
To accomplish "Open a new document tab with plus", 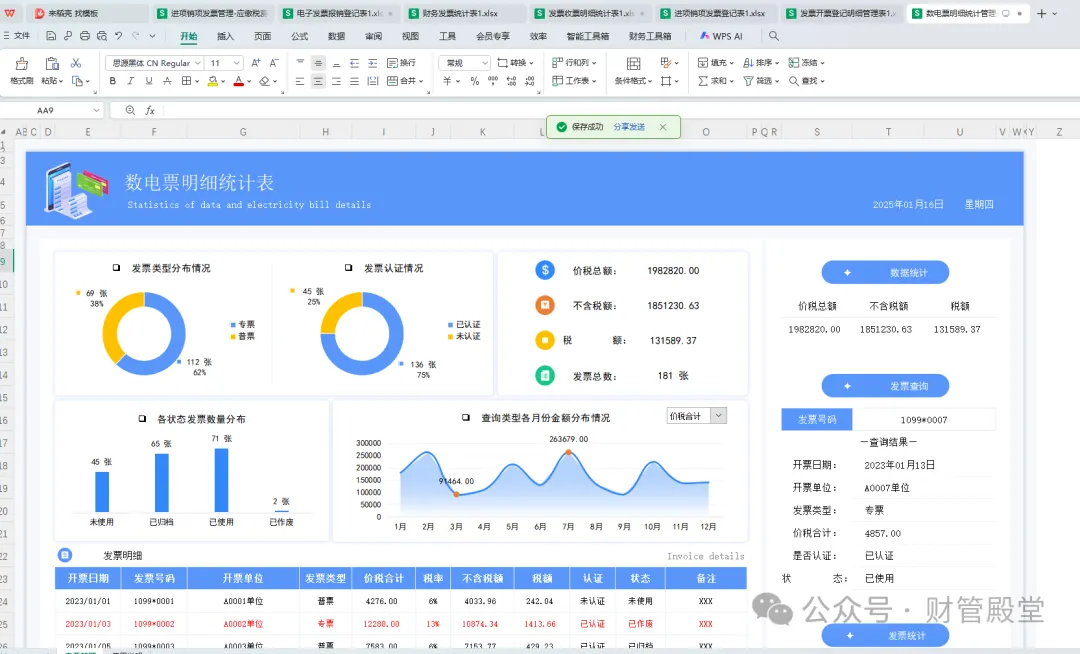I will point(1041,13).
